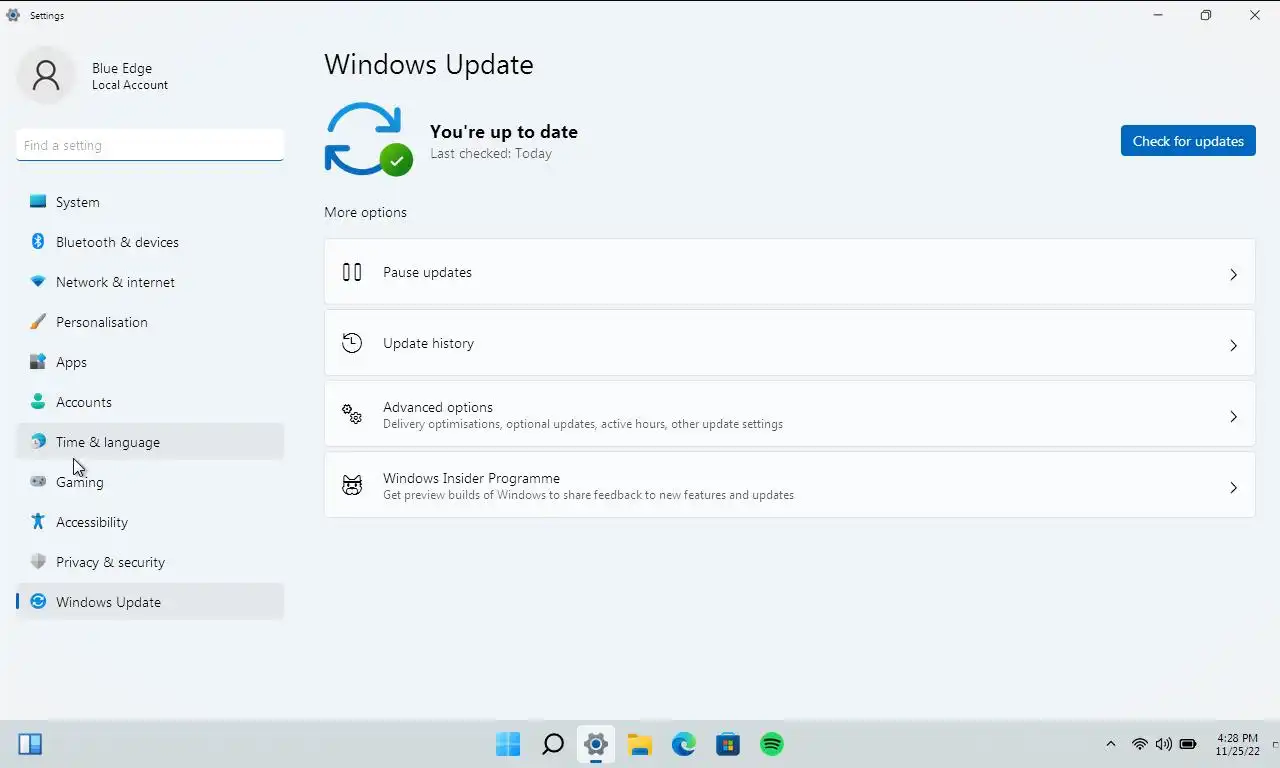This screenshot has height=768, width=1280.
Task: Select the Time & language globe icon
Action: tap(38, 441)
